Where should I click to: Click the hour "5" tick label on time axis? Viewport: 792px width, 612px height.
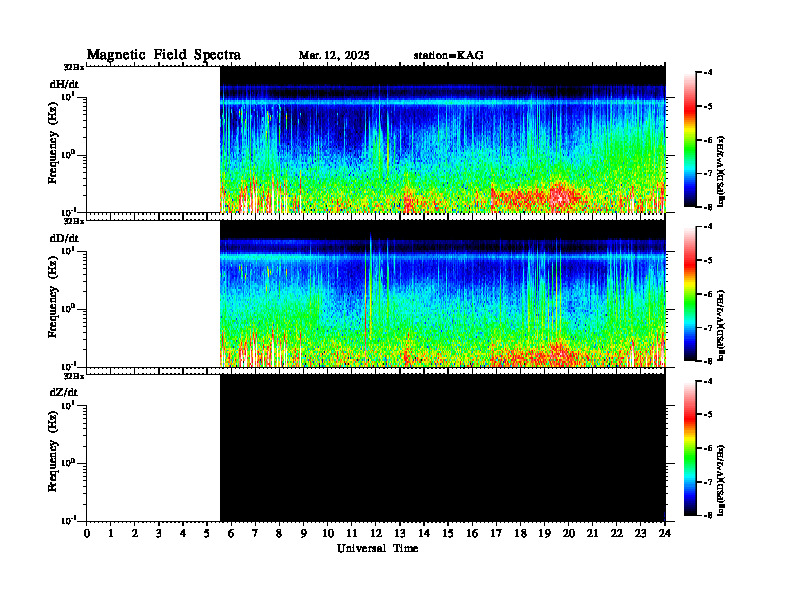click(x=207, y=534)
